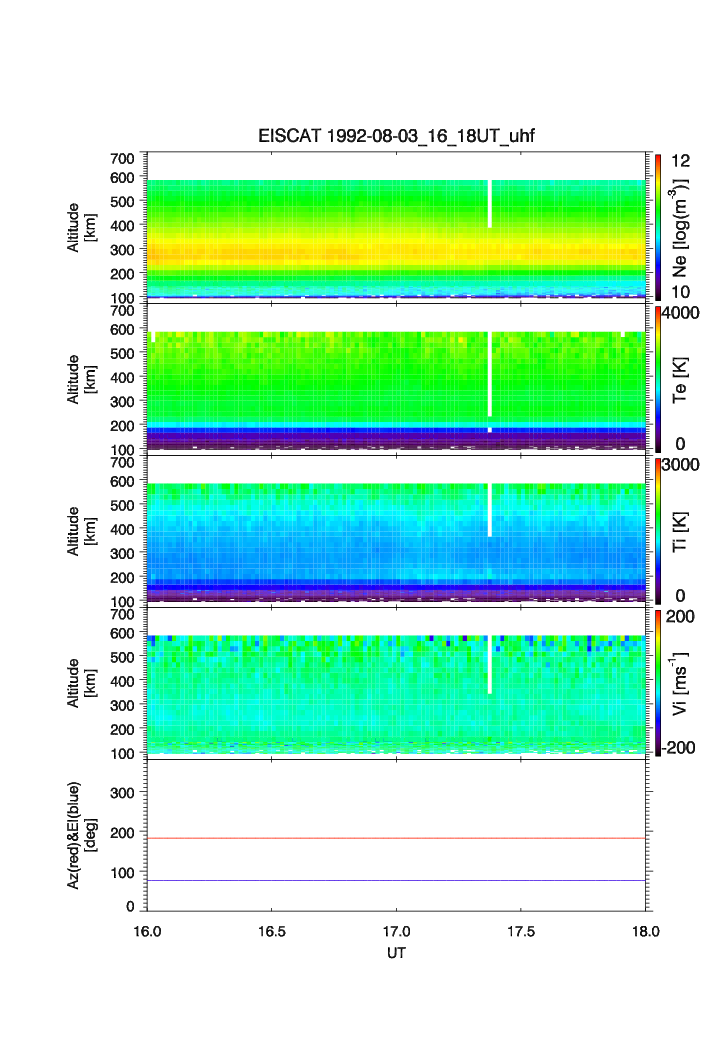Click the 'UT' x-axis label
This screenshot has width=708, height=1063.
point(396,953)
